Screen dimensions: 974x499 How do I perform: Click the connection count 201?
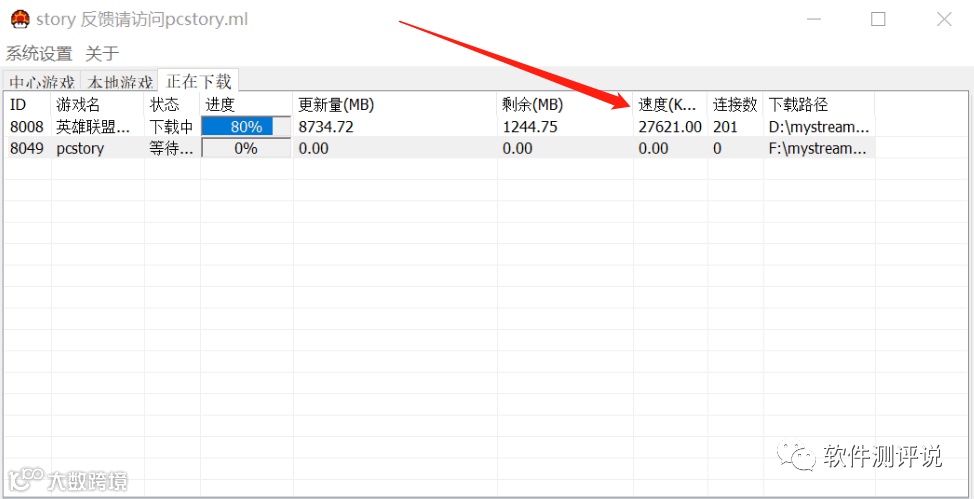click(x=726, y=127)
